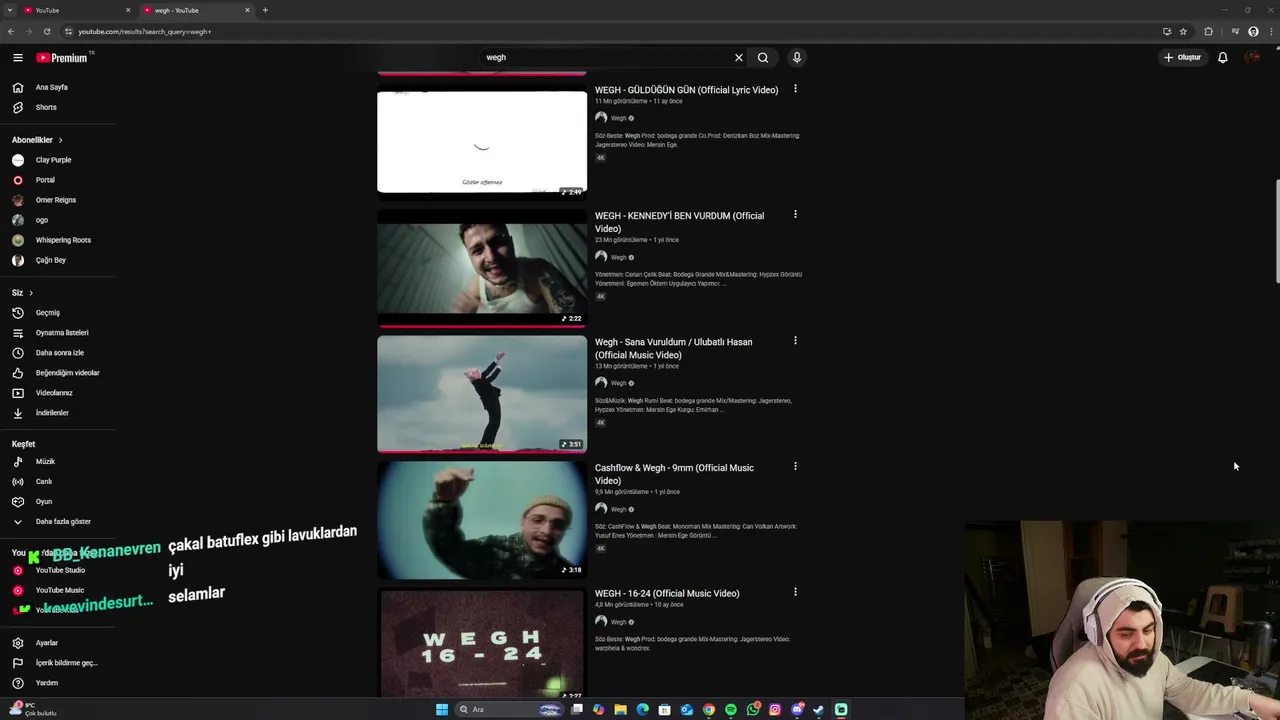Go to YouTube Premium home logo
1280x720 pixels.
(62, 58)
